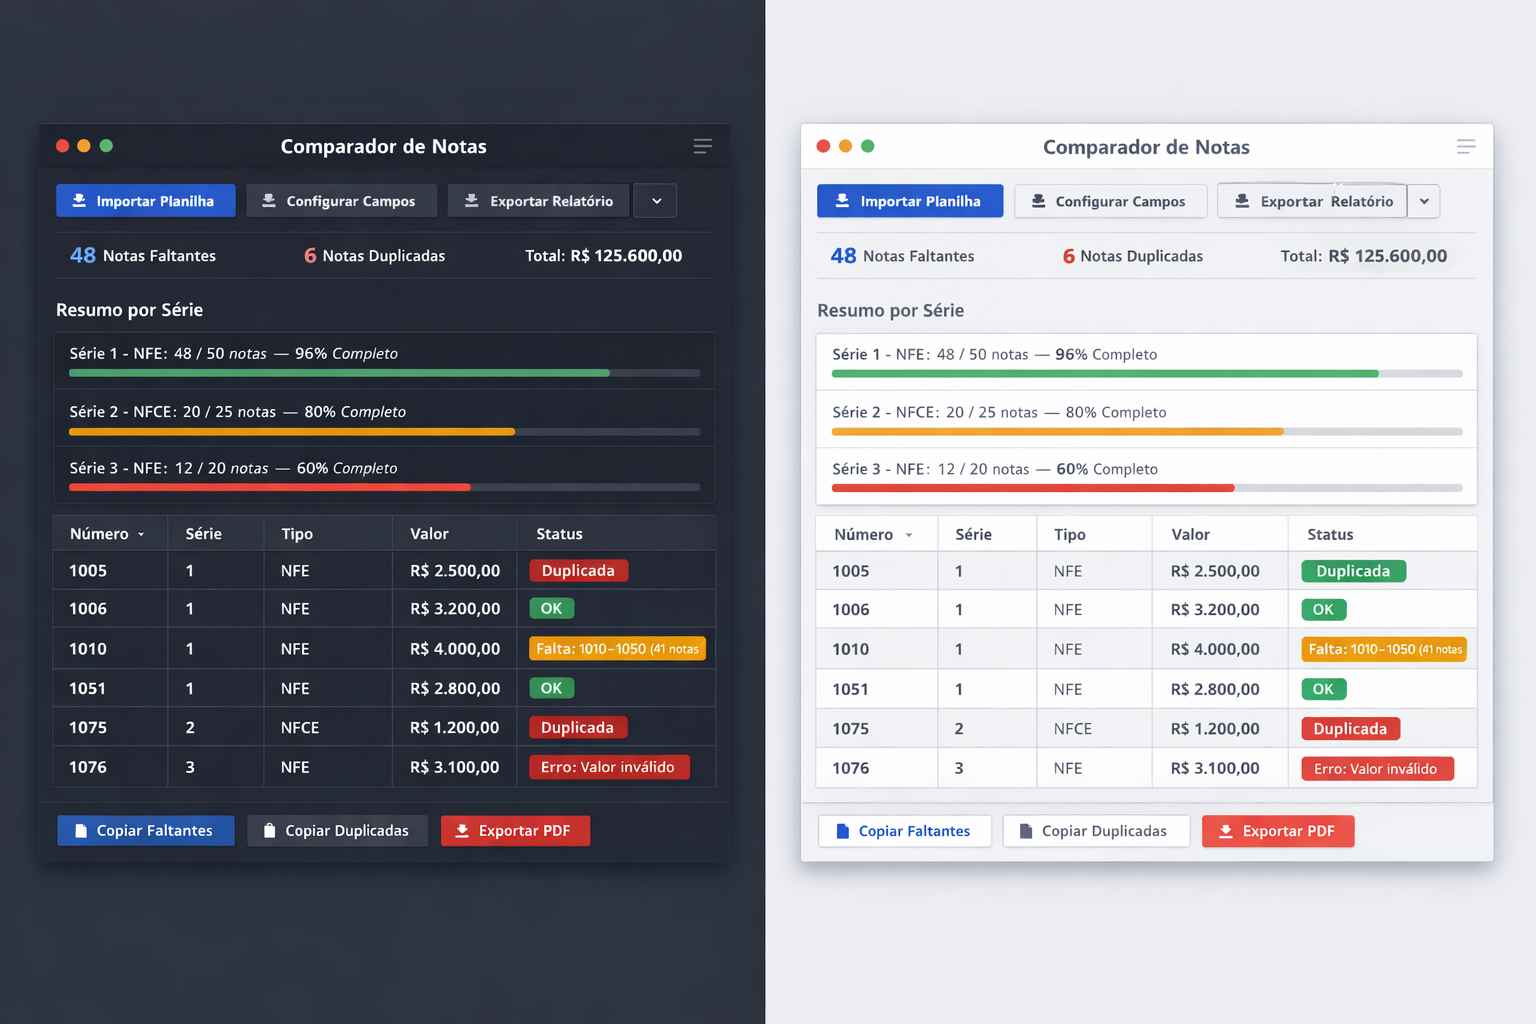Click Série 2 NFCE progress bar, dark window

[x=384, y=432]
